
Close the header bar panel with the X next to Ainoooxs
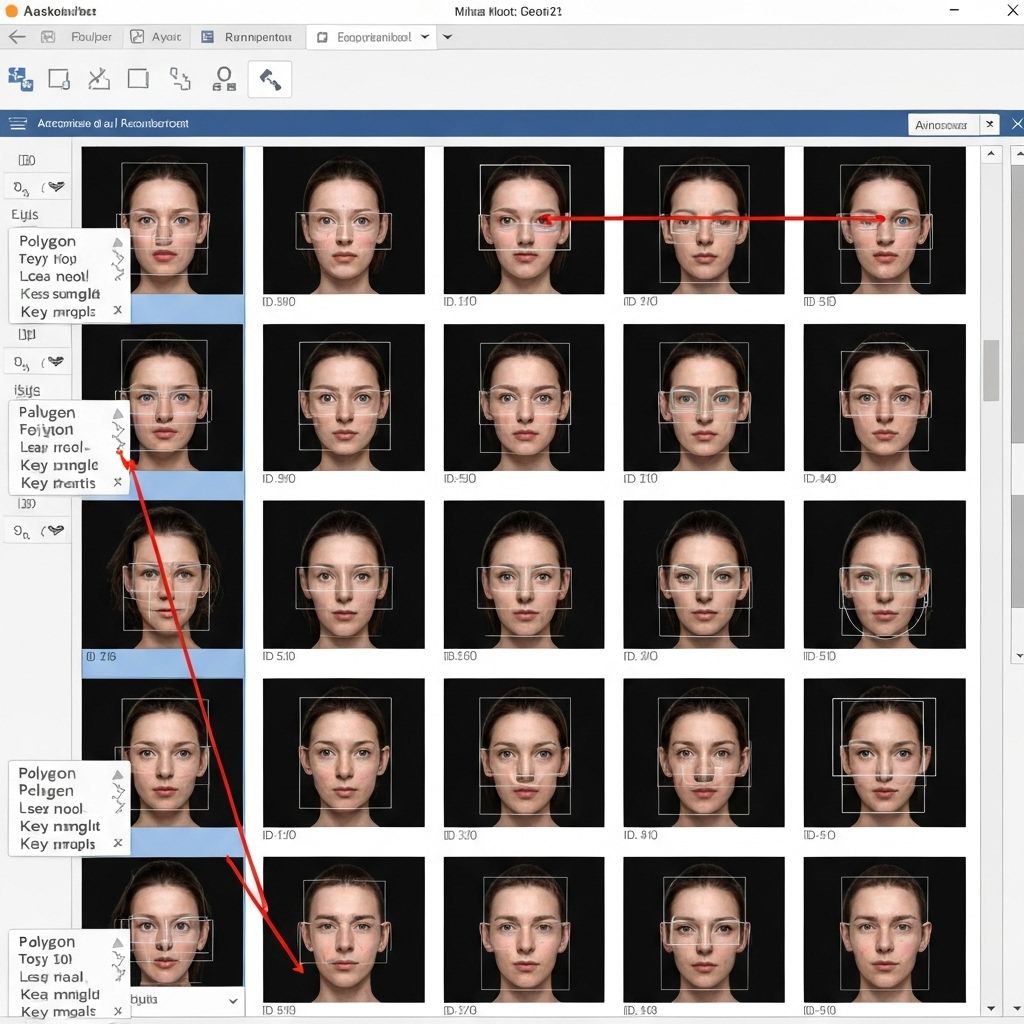click(x=989, y=124)
